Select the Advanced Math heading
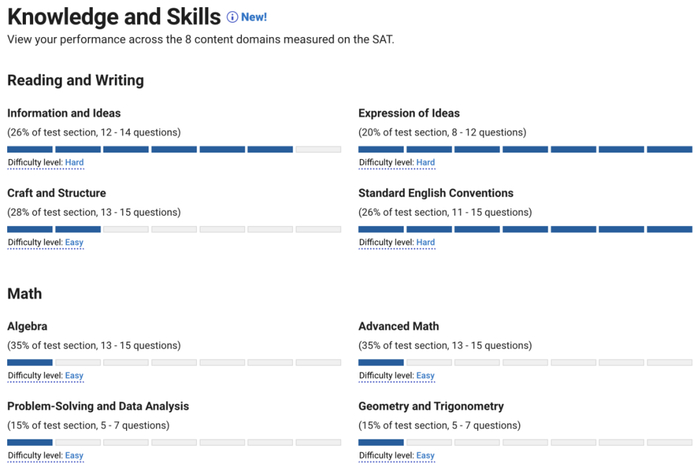 (x=398, y=326)
